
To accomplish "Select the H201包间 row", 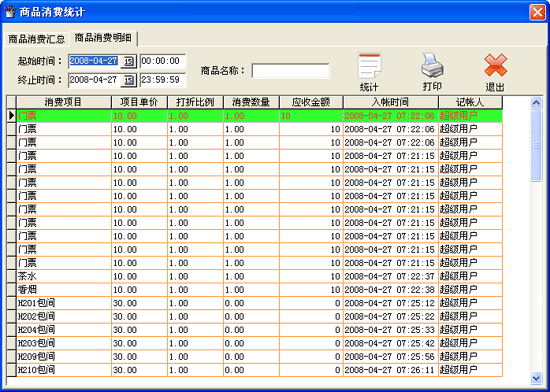I will (260, 303).
